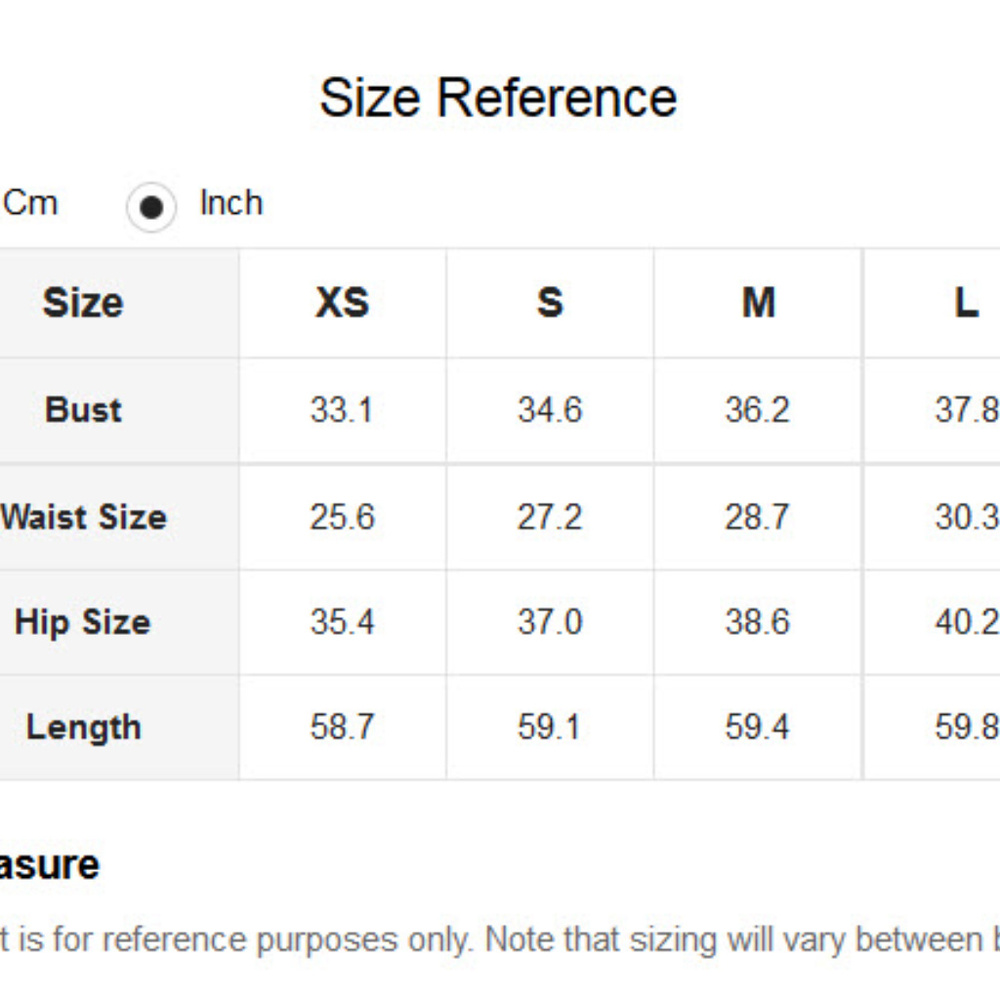Click the Inch unit label
1000x1000 pixels.
[x=231, y=203]
